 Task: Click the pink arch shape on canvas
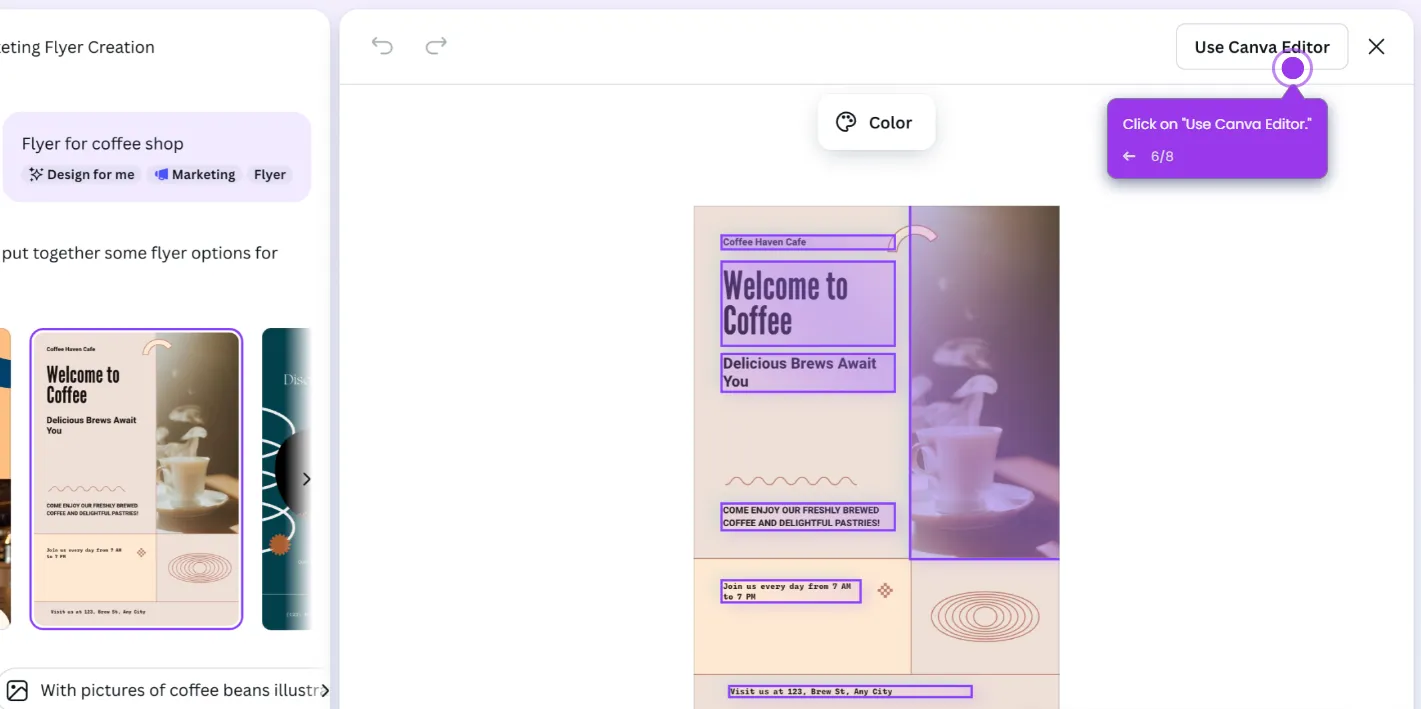(912, 238)
